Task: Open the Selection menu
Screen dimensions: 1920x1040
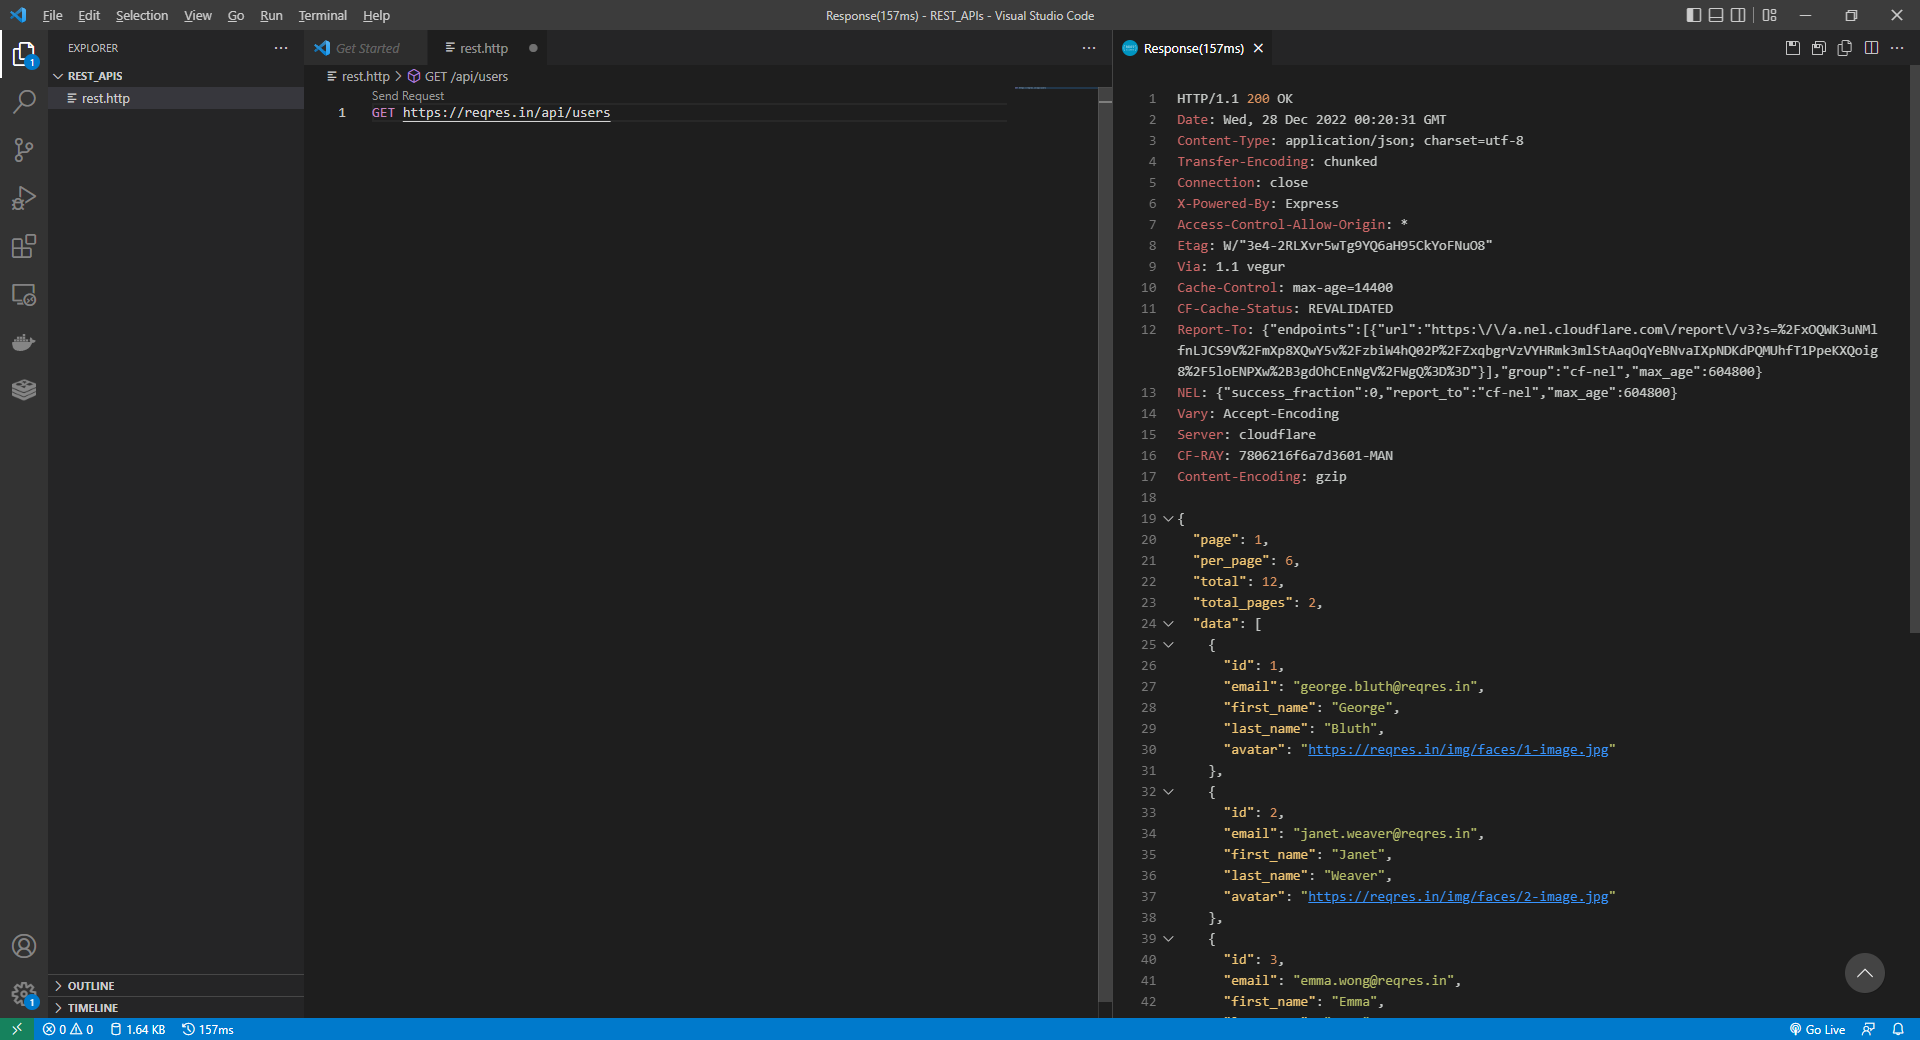Action: pyautogui.click(x=142, y=15)
